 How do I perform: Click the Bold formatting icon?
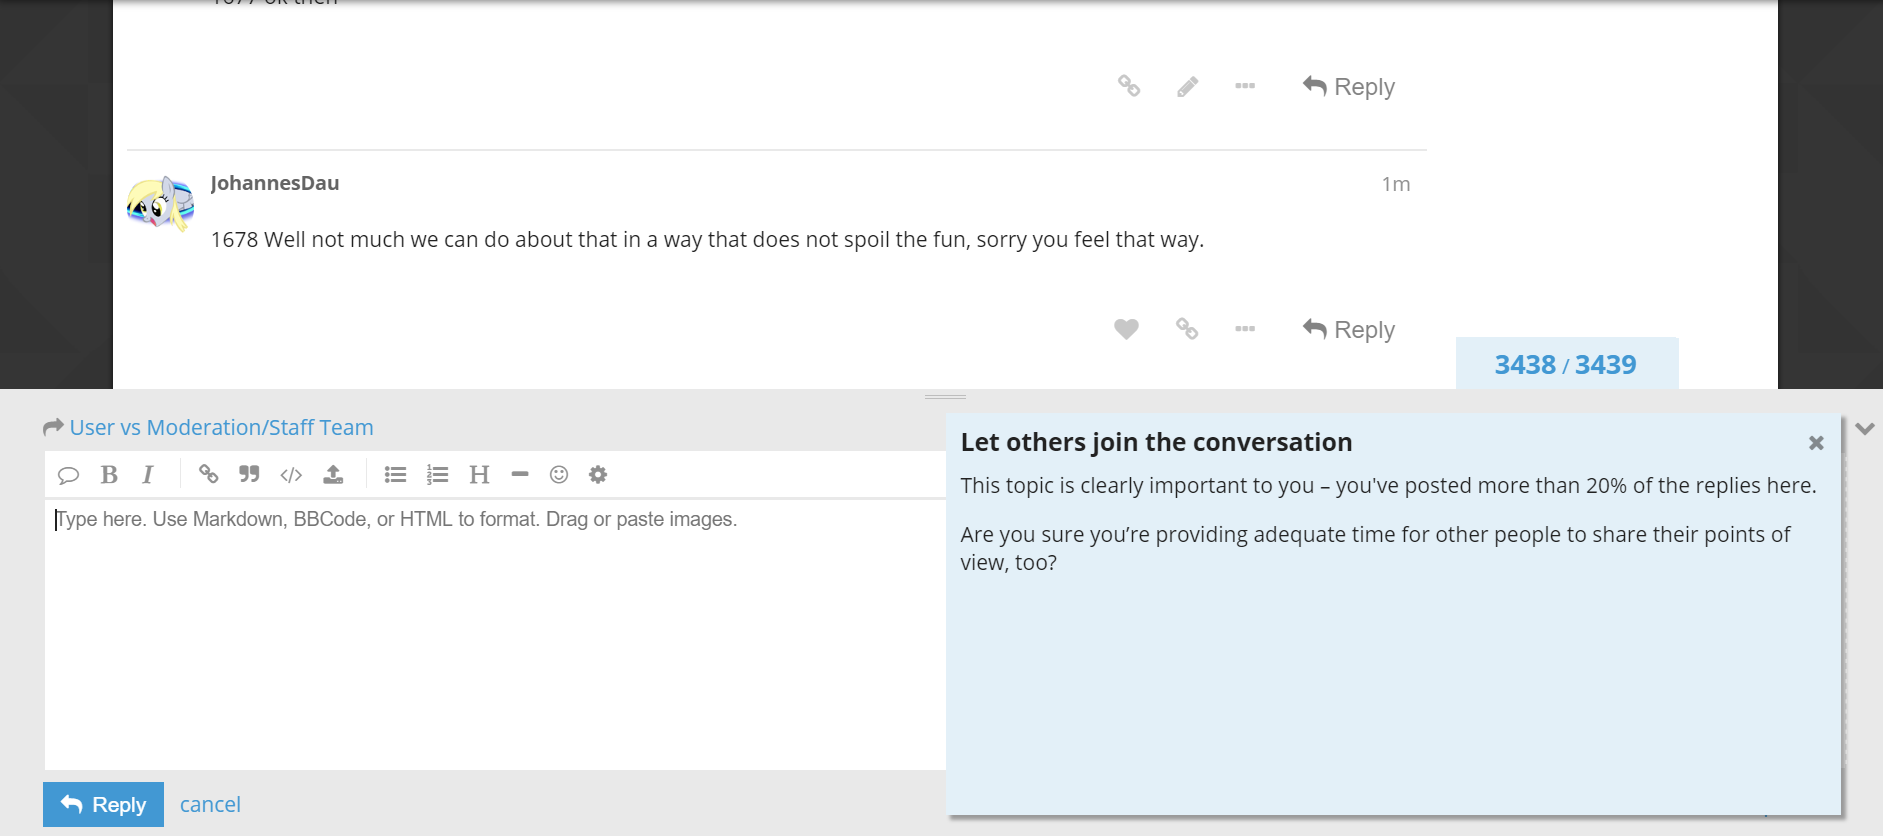click(109, 475)
